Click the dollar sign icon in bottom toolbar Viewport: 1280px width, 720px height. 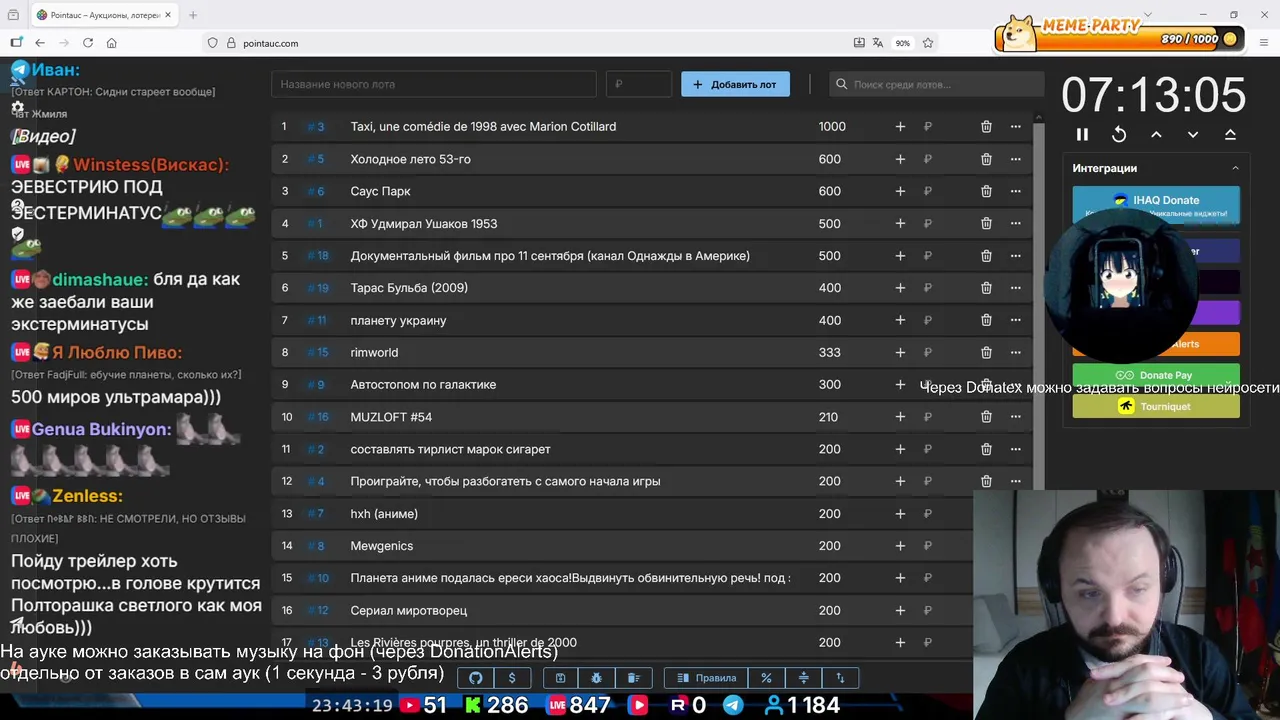click(512, 678)
